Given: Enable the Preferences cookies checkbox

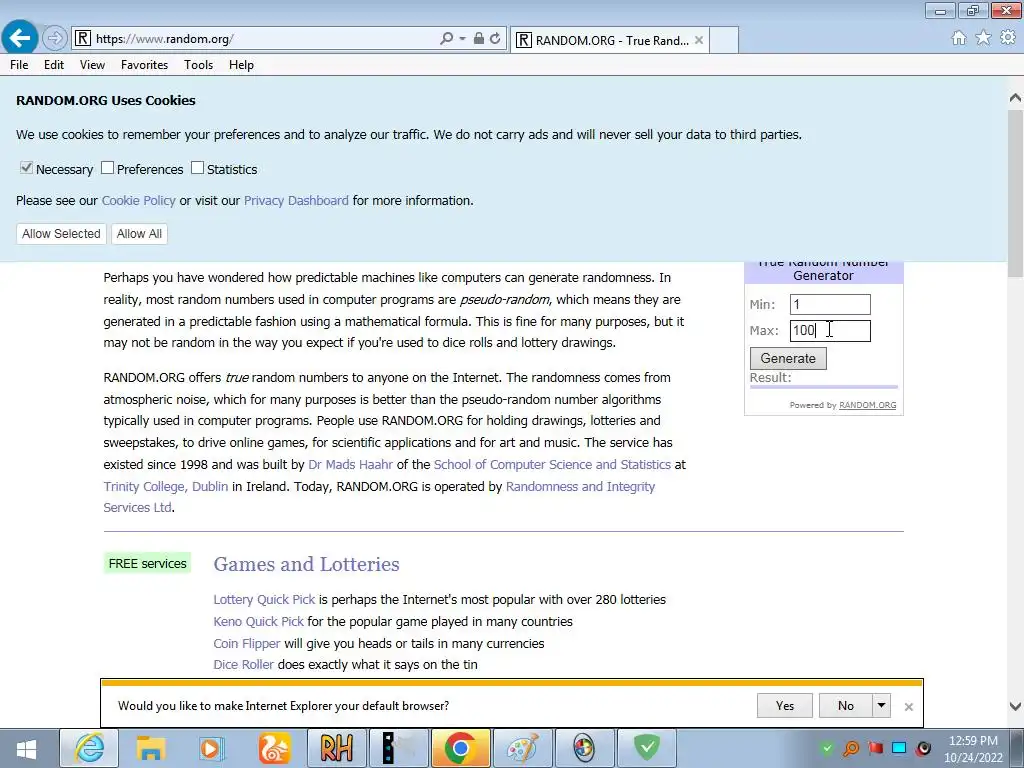Looking at the screenshot, I should (x=108, y=168).
